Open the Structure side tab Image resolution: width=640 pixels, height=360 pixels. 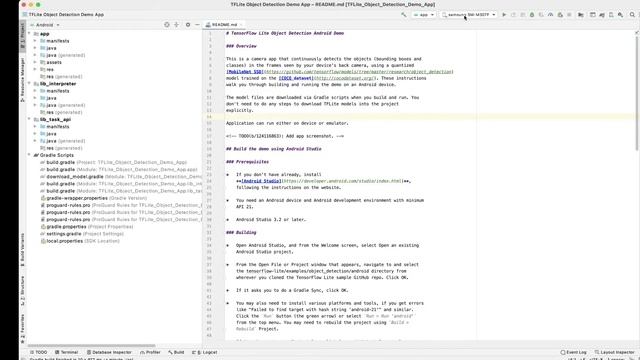pyautogui.click(x=22, y=291)
